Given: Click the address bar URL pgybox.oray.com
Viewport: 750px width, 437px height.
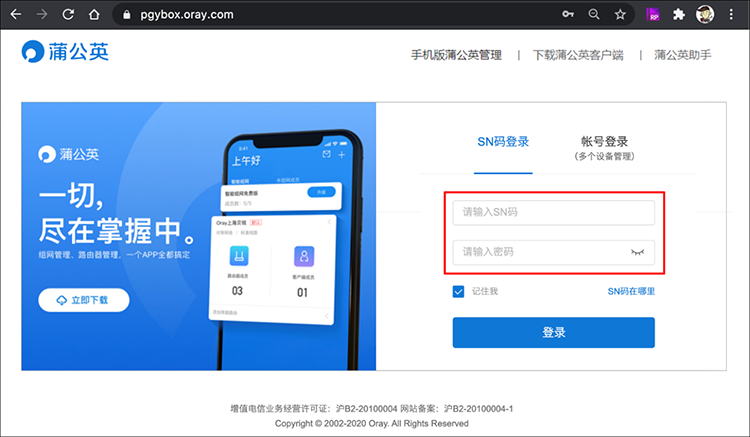Looking at the screenshot, I should 187,15.
